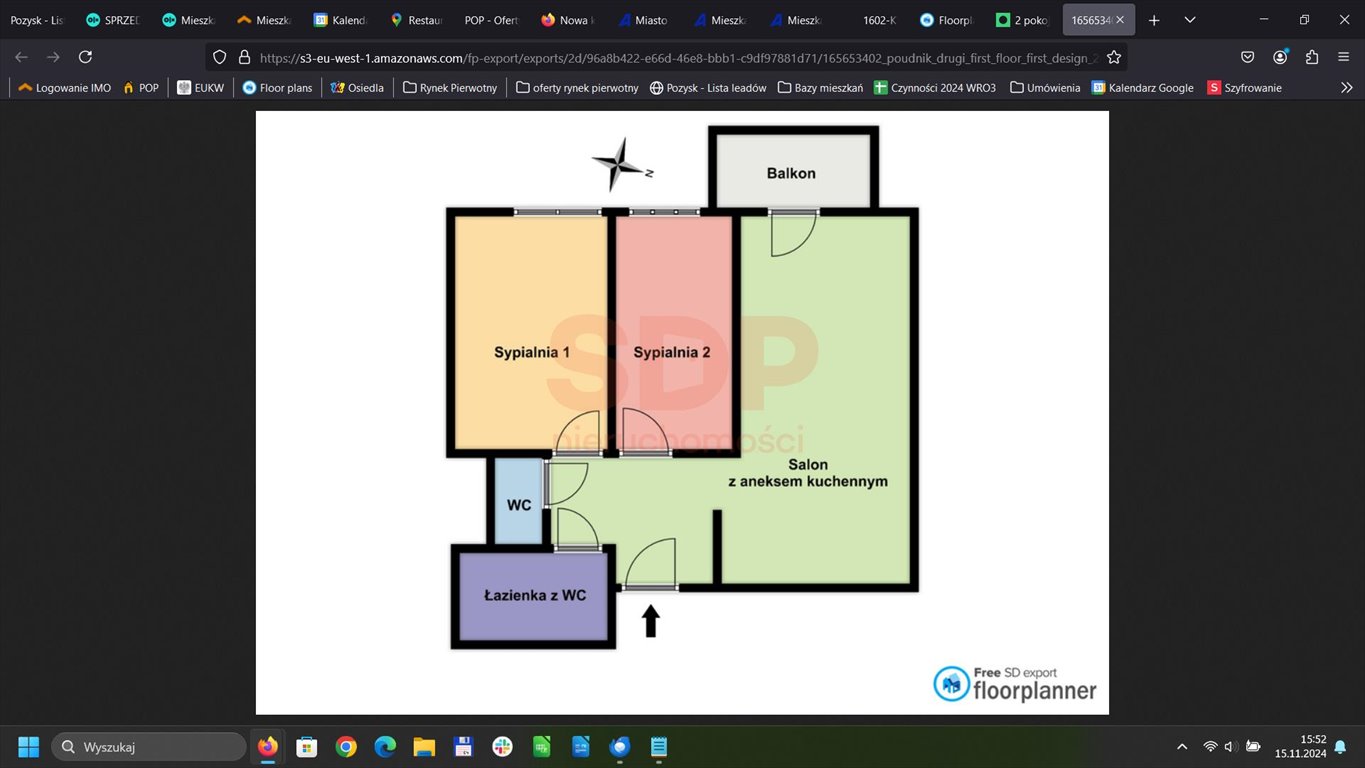Viewport: 1365px width, 768px height.
Task: Open the Firefox account menu
Action: 1280,57
